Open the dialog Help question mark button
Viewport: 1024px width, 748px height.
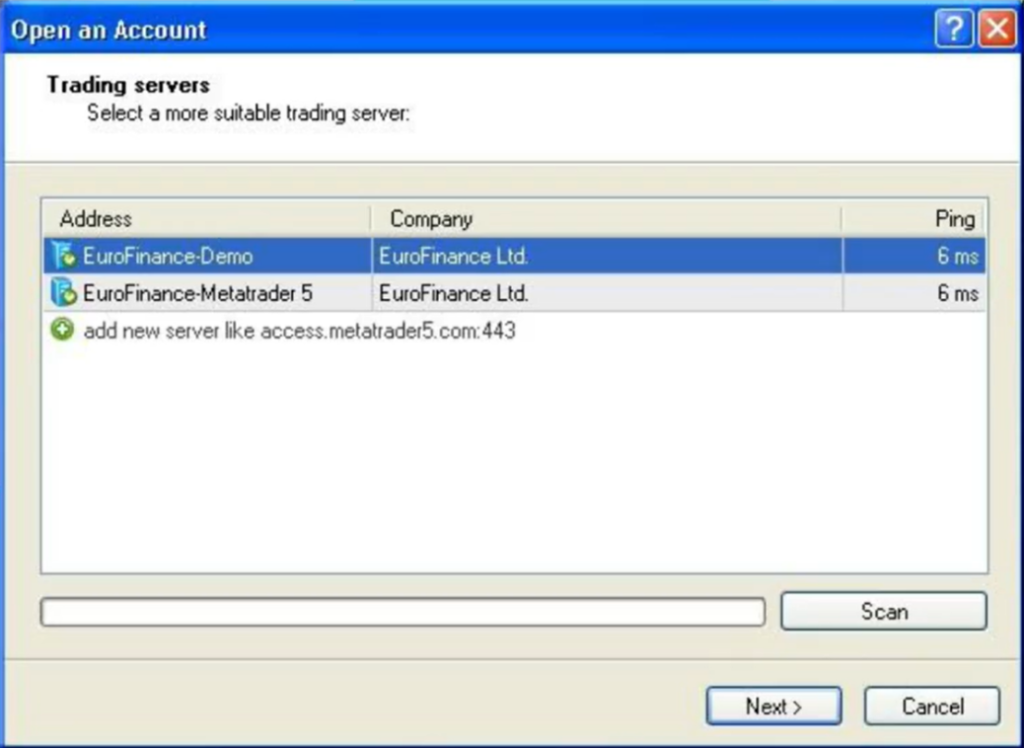point(953,29)
